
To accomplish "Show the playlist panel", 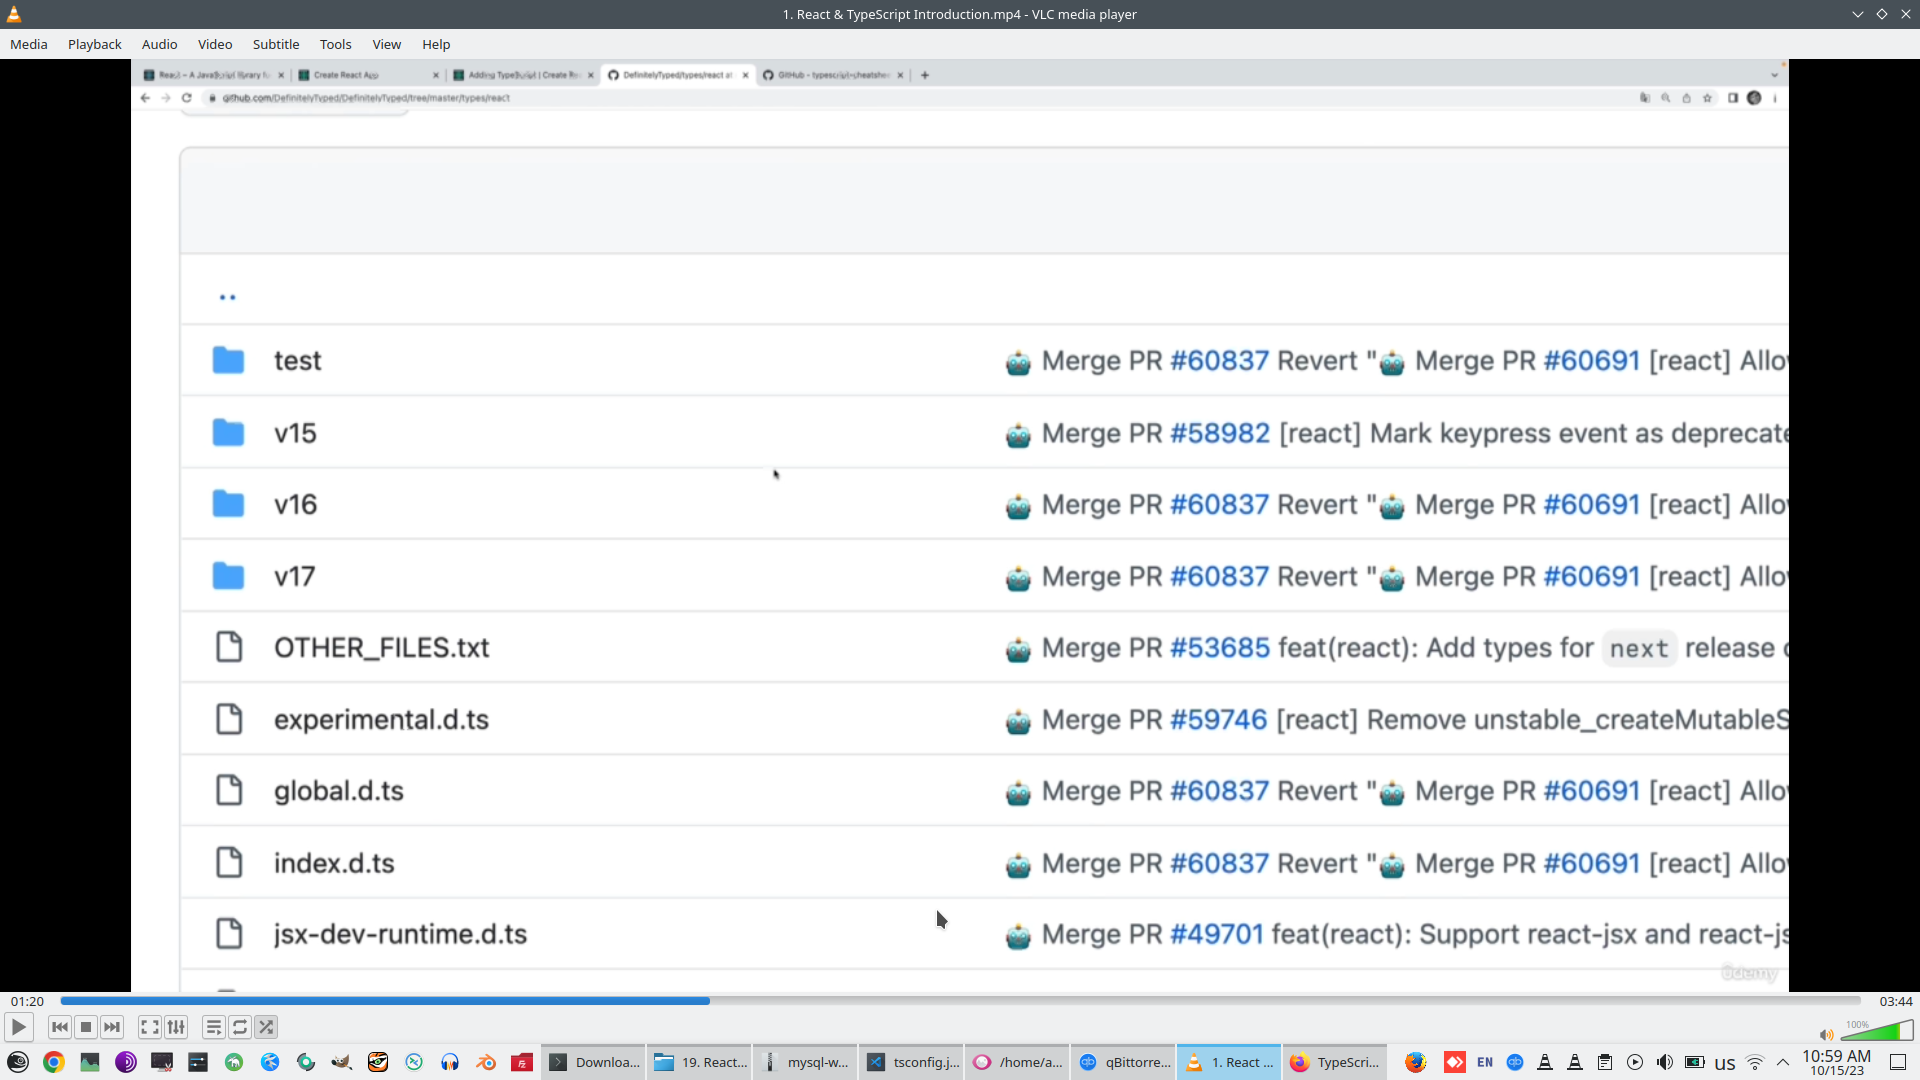I will (214, 1027).
